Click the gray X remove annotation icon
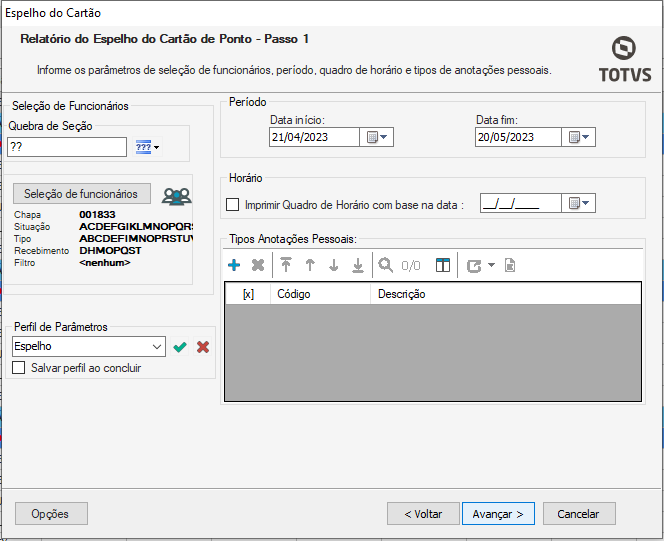Viewport: 664px width, 541px height. point(257,266)
